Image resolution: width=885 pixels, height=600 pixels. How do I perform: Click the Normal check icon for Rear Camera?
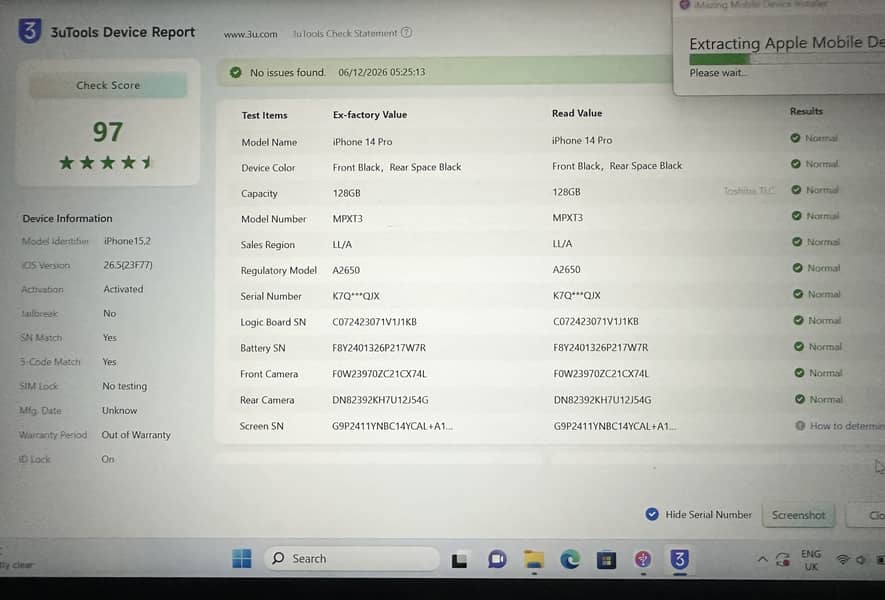(800, 399)
